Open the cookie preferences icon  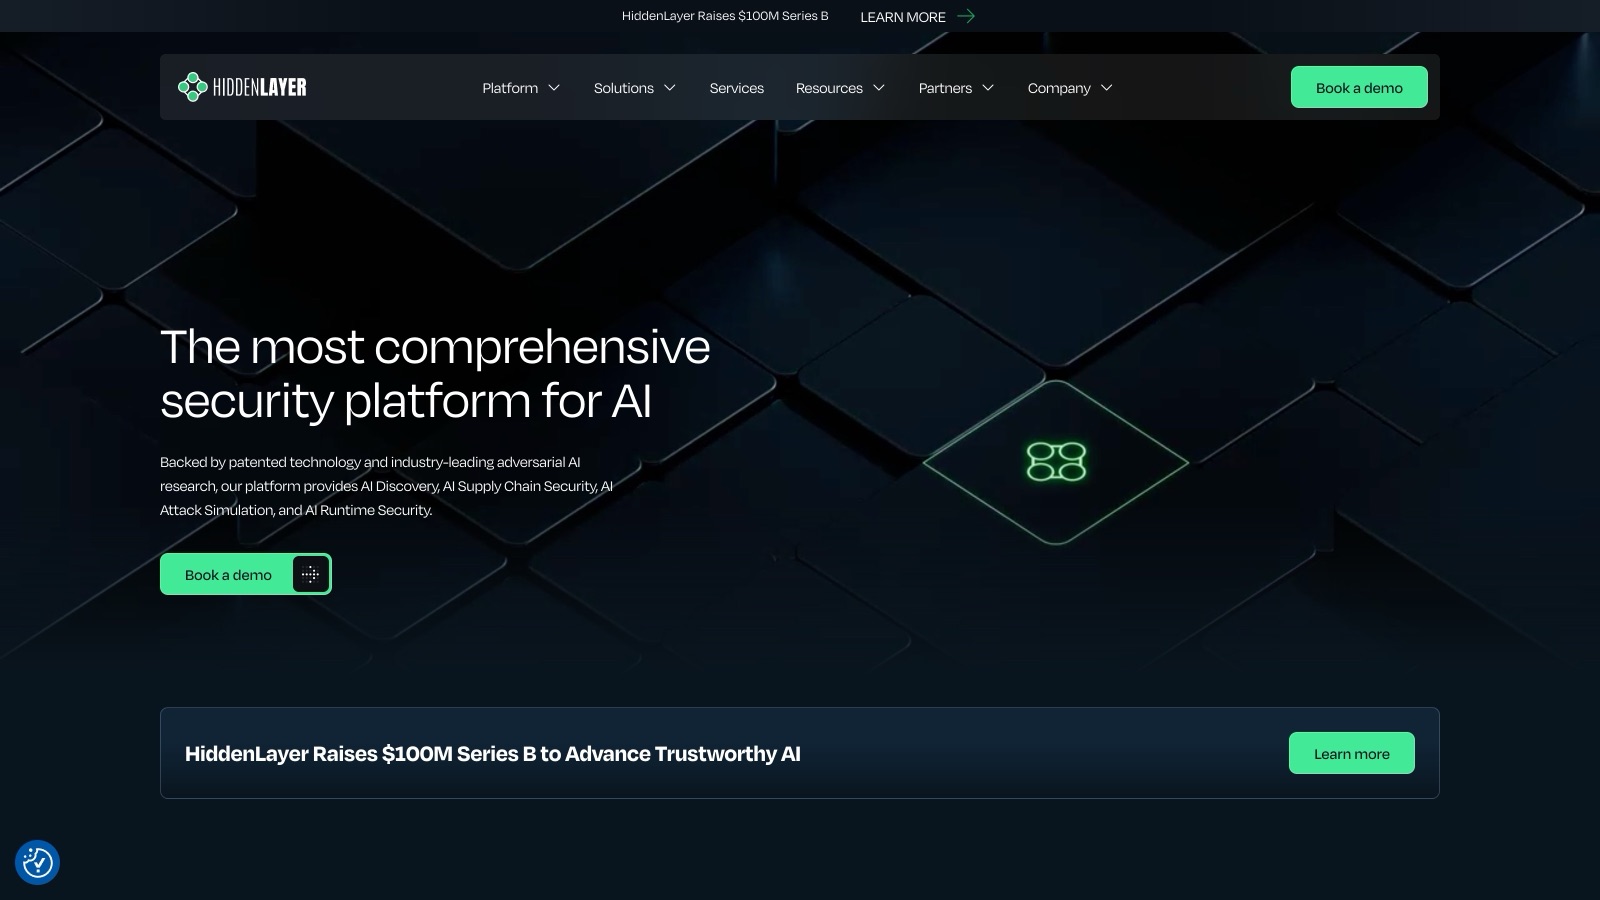(x=37, y=862)
